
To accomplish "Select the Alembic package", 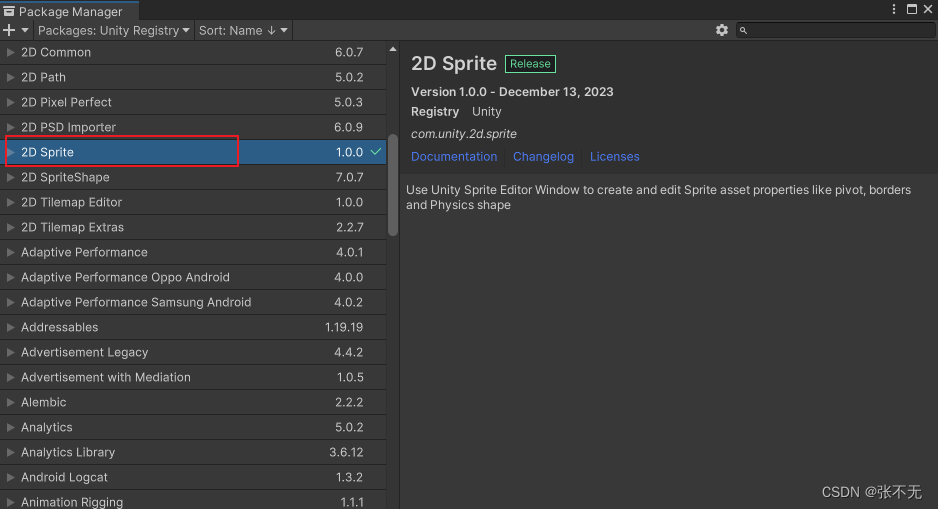I will [x=193, y=403].
